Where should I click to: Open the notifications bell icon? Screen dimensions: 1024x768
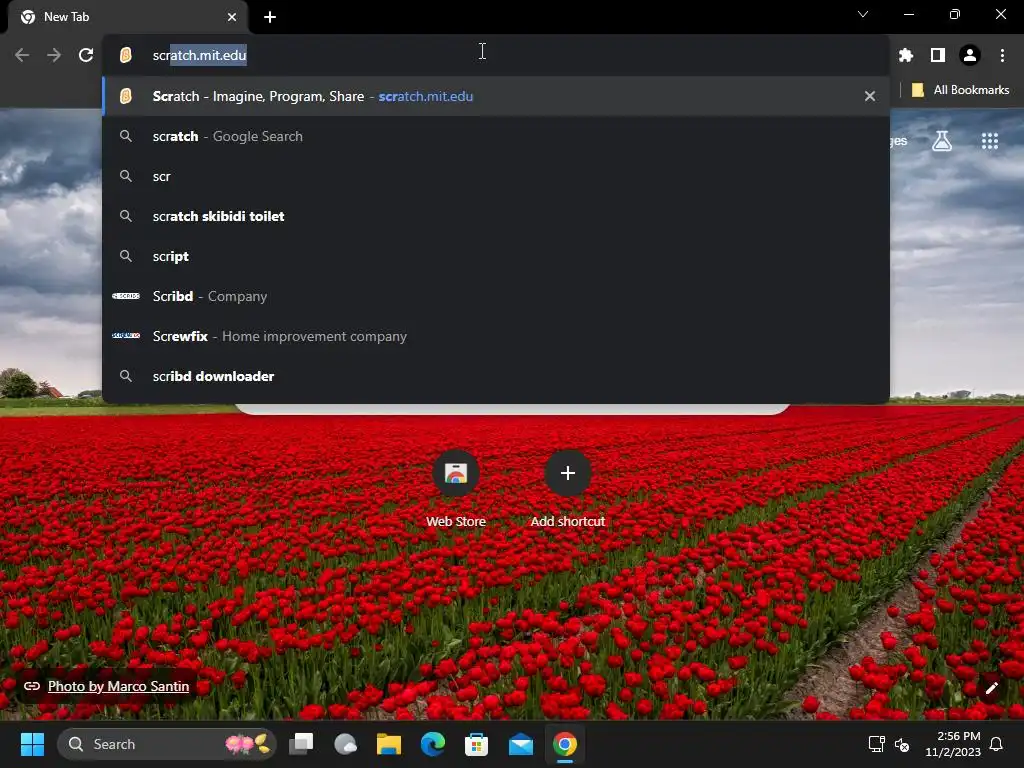(997, 744)
